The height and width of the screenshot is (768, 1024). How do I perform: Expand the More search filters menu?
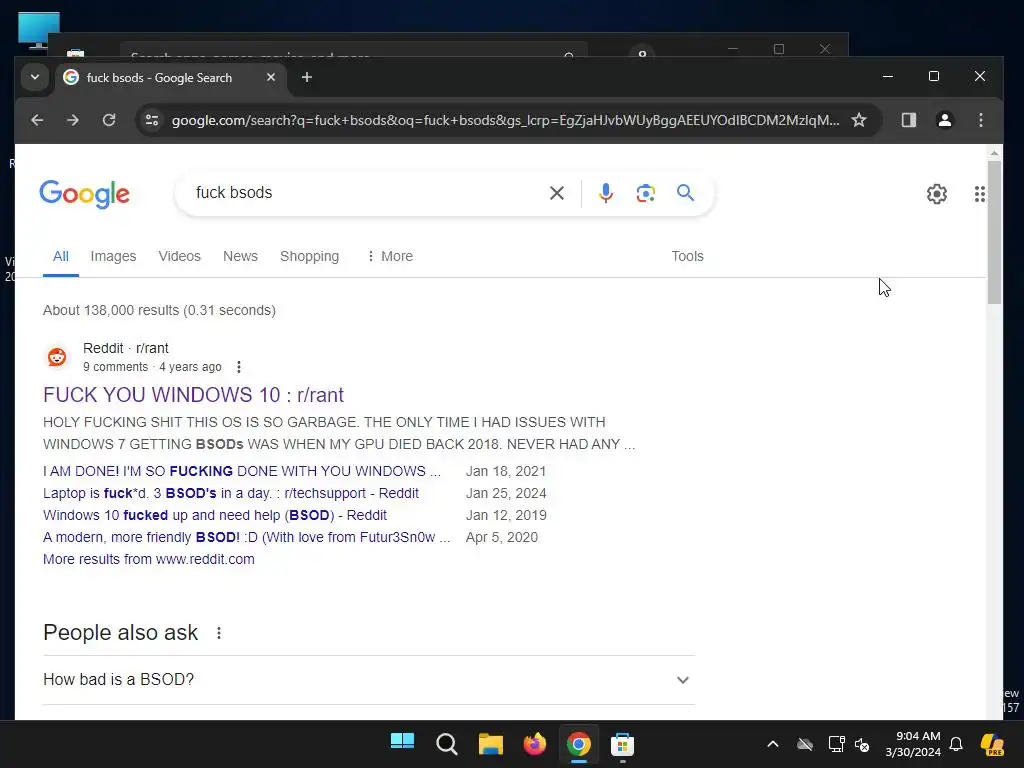[x=390, y=256]
